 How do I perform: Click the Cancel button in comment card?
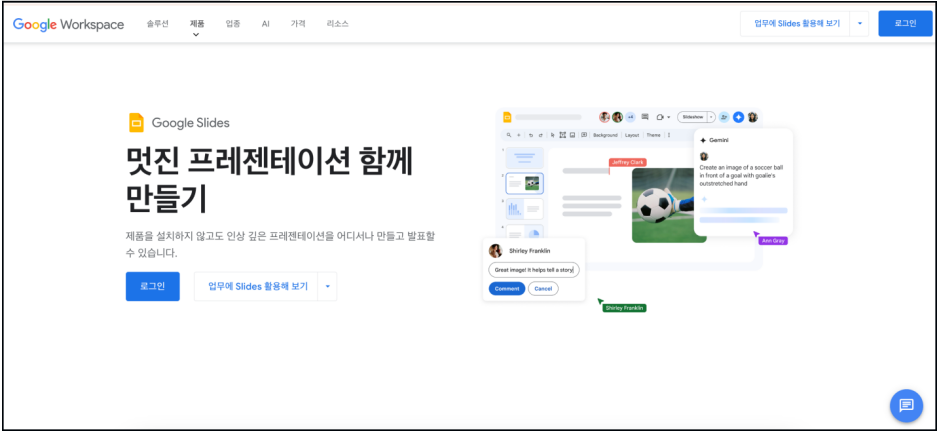click(x=543, y=289)
